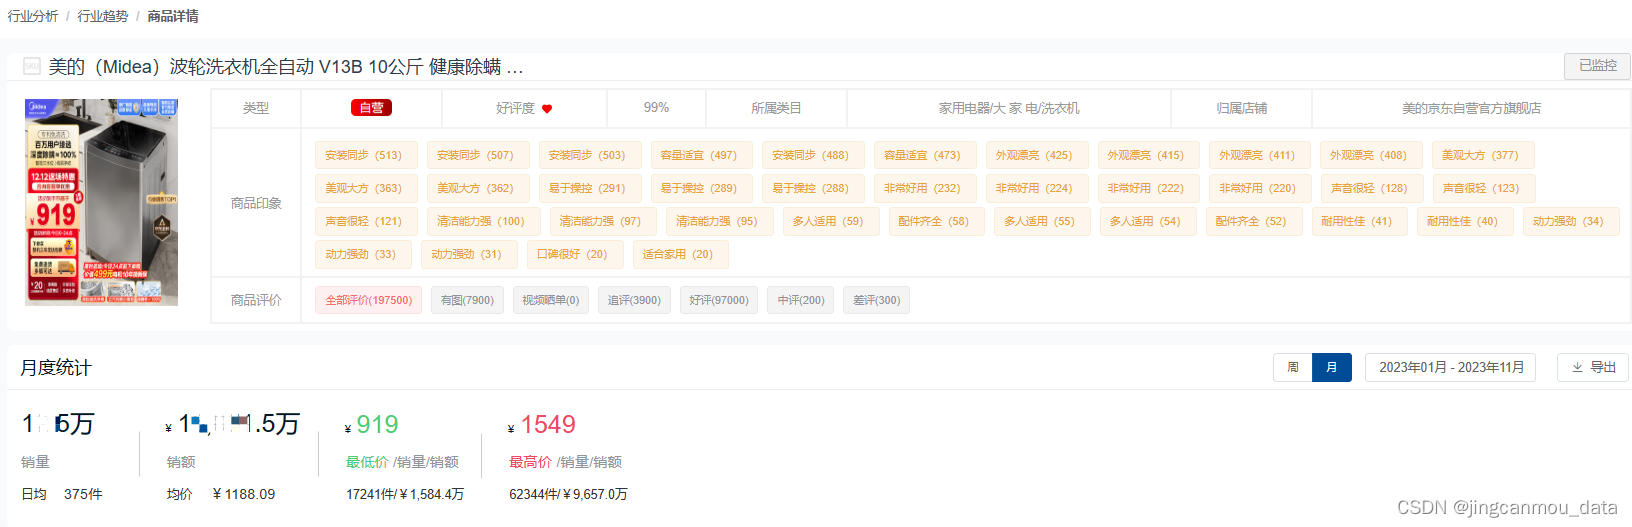The width and height of the screenshot is (1632, 527).
Task: Click the 外观漂亮 (408) impression tag
Action: [1370, 155]
